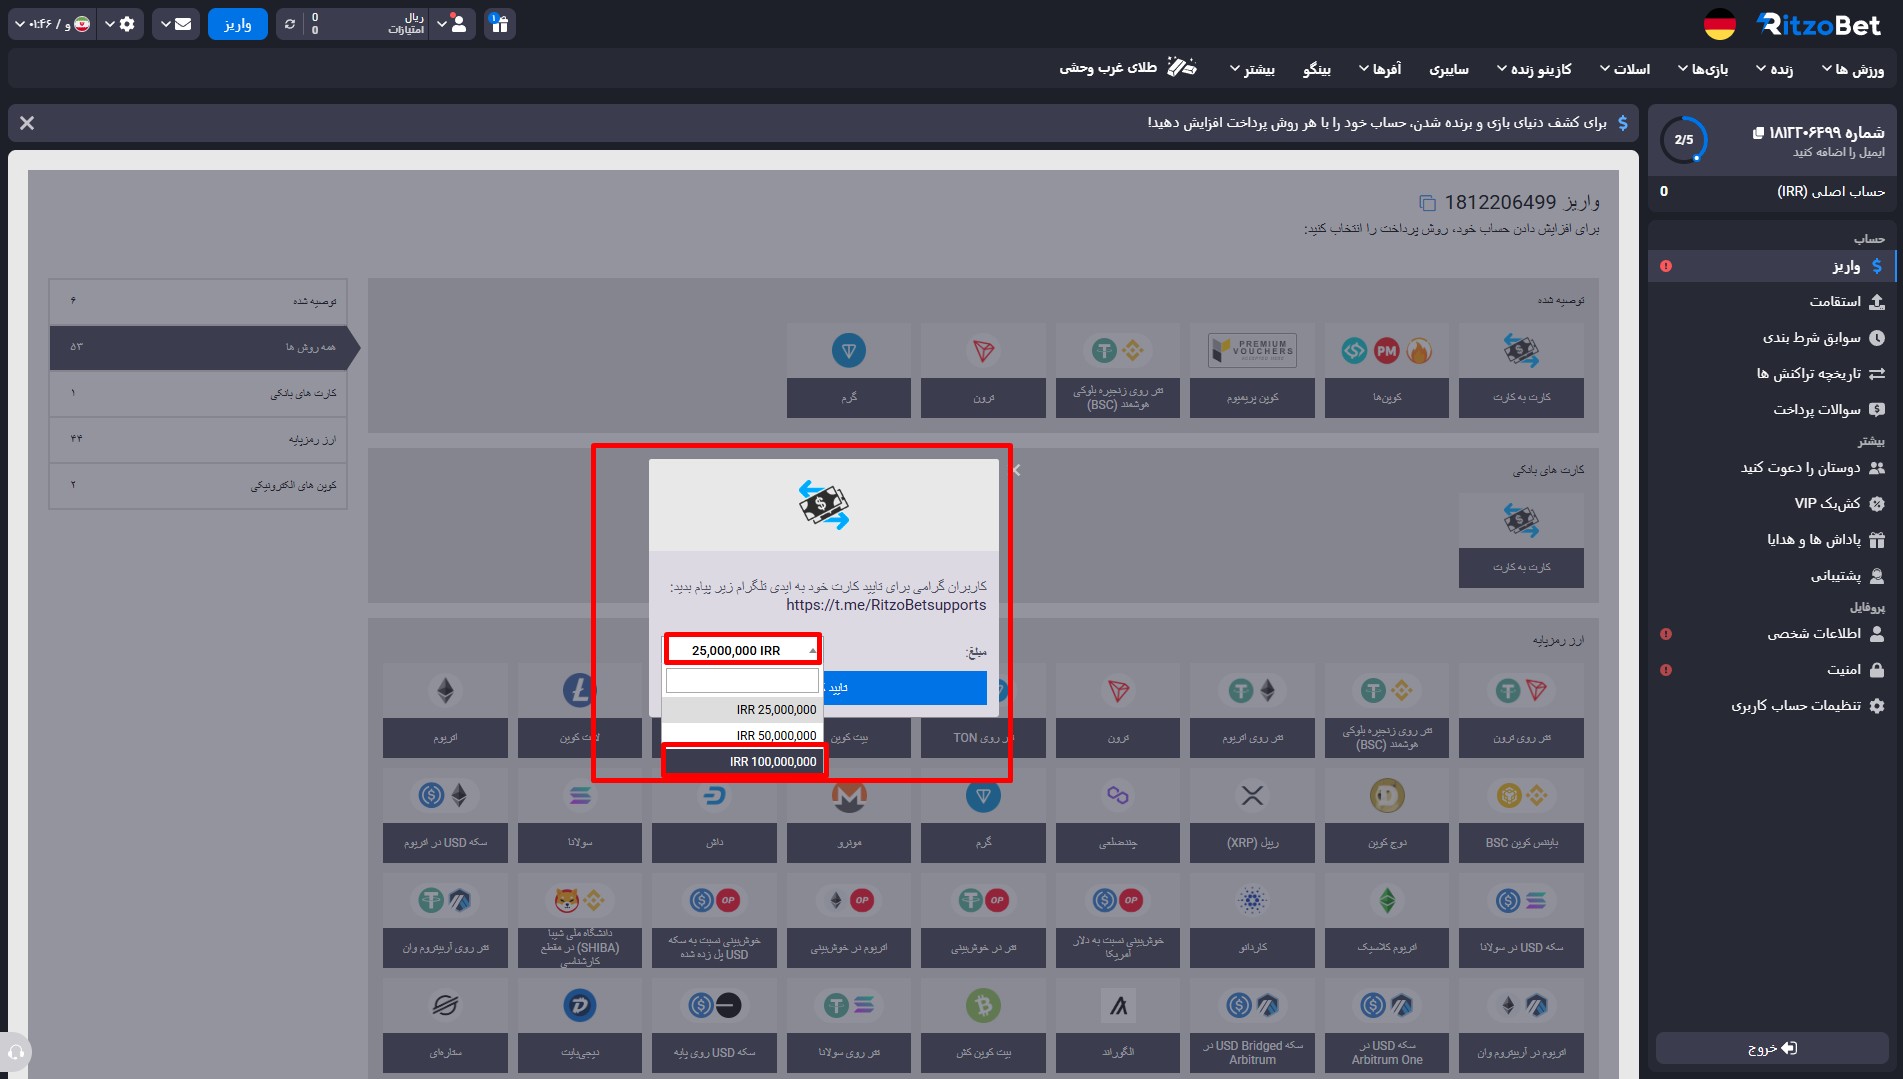Go to the سایبری section

(1449, 69)
